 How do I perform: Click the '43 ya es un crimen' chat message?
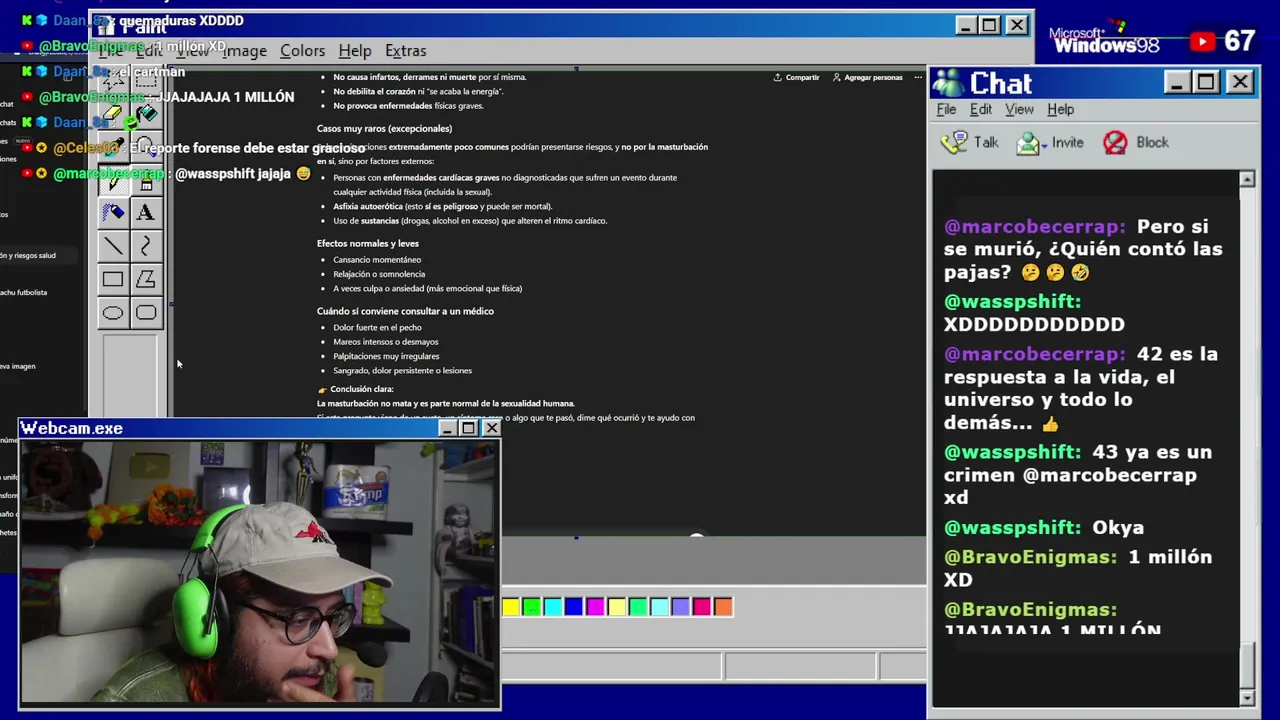[x=1078, y=474]
